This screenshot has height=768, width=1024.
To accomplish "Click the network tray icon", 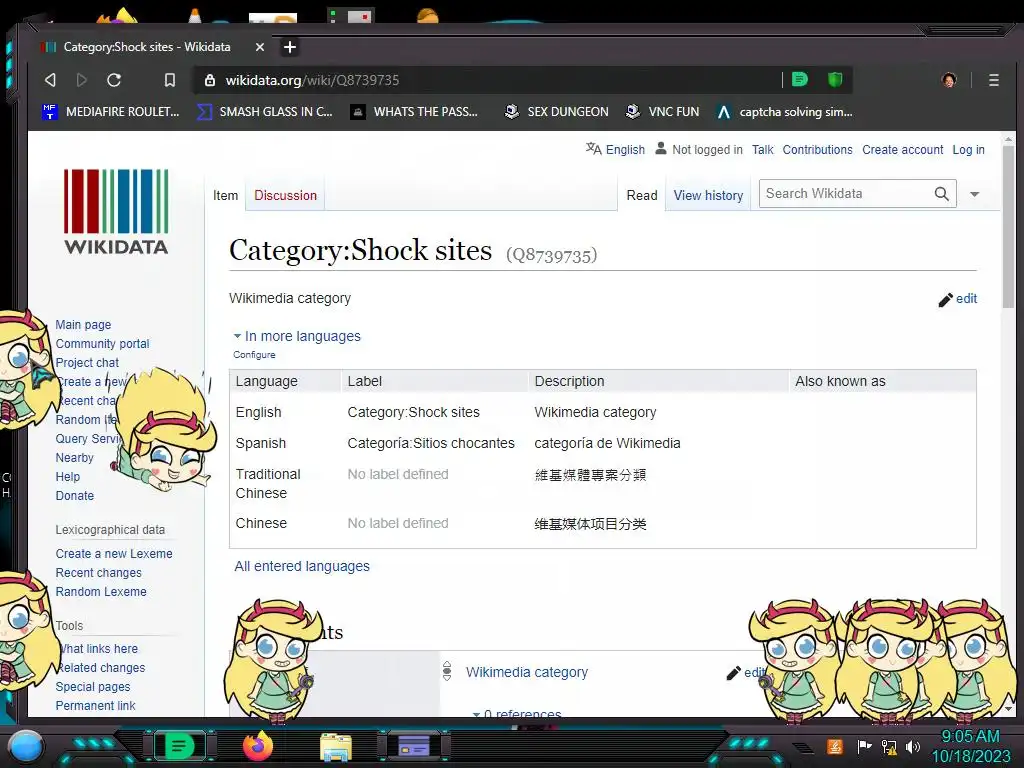I will click(x=888, y=746).
